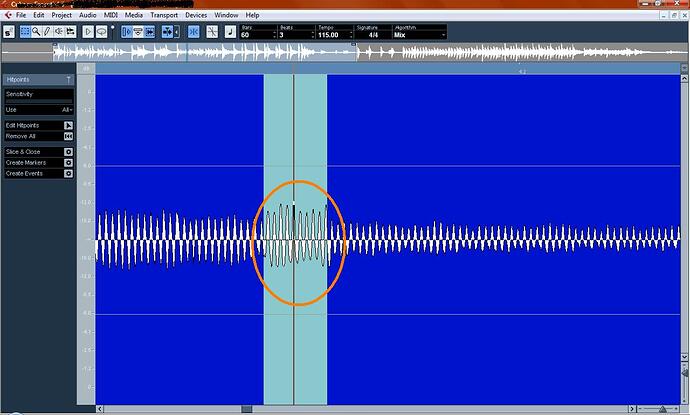The image size is (690, 415).
Task: Open the Audio menu
Action: [x=88, y=15]
